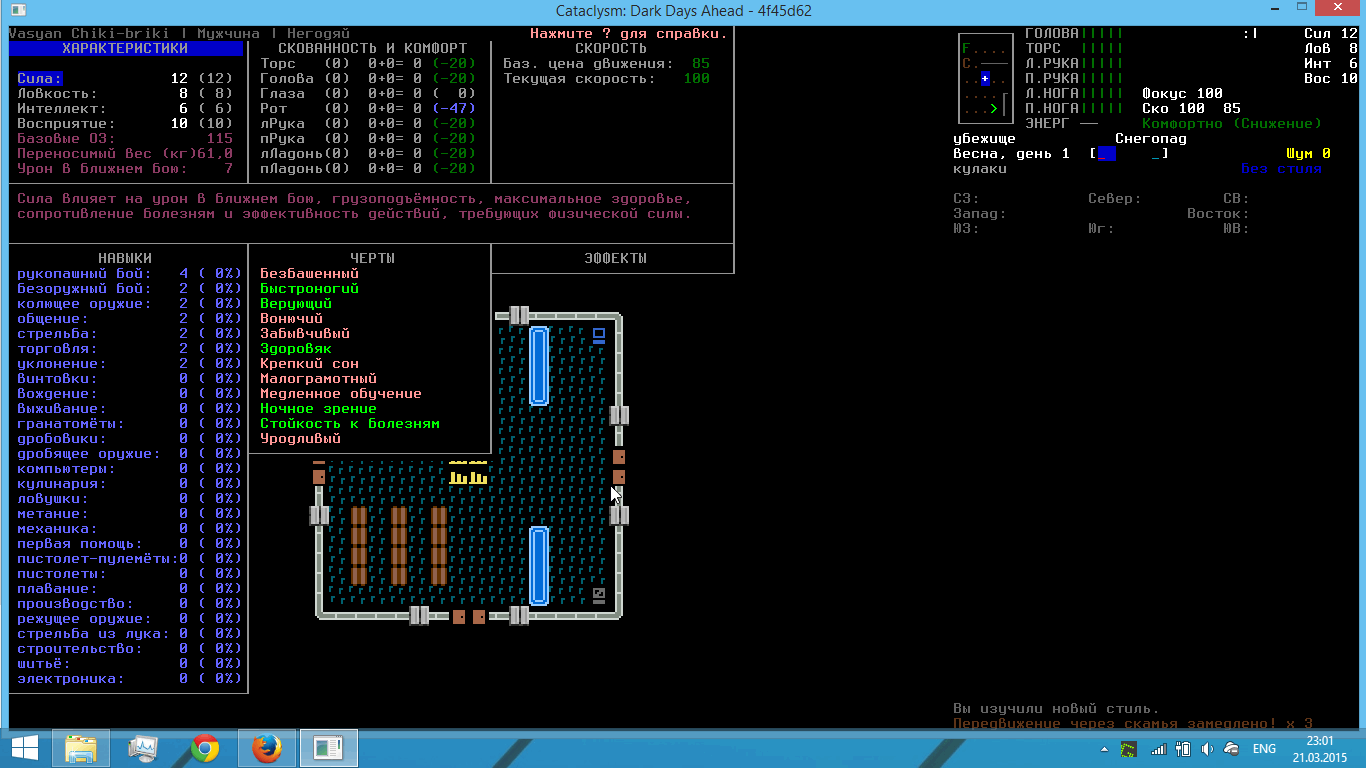Click the window on the west wall
Viewport: 1366px width, 768px height.
click(319, 516)
